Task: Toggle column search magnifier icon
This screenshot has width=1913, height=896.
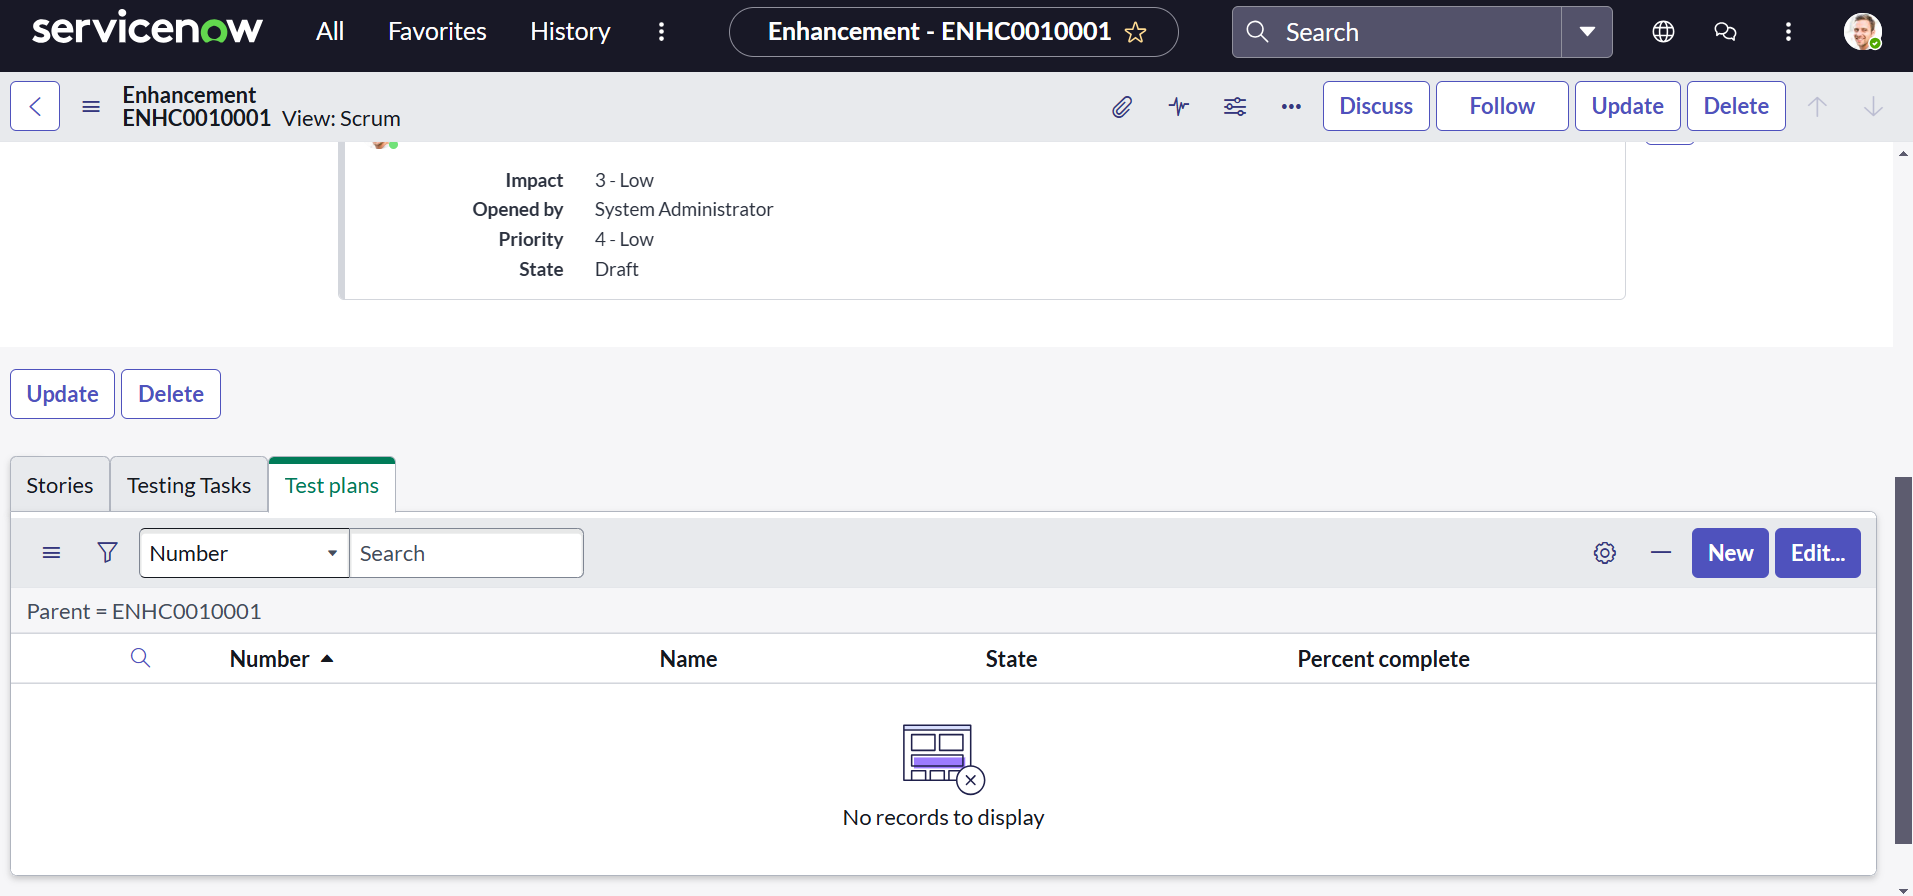Action: (141, 658)
